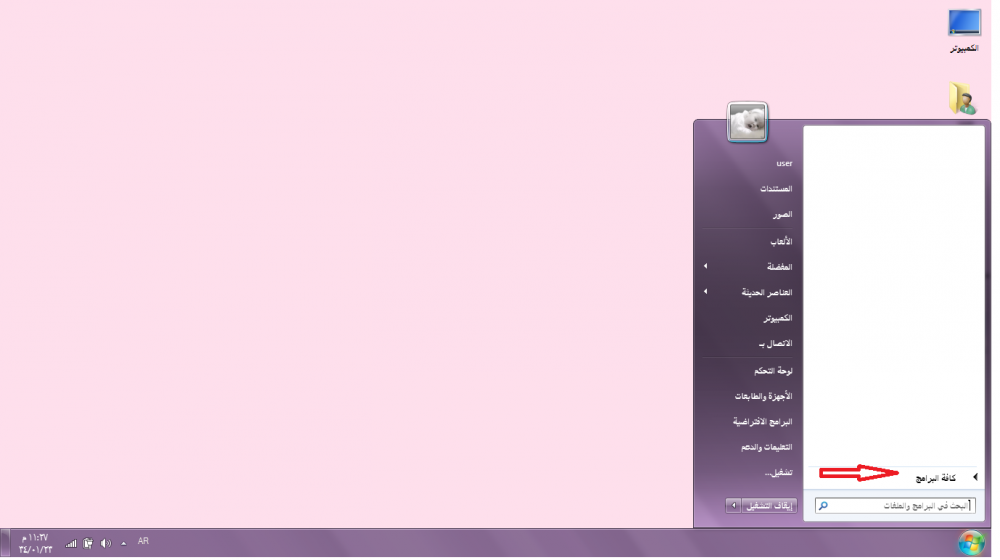This screenshot has height=560, width=1000.
Task: Open Devices and Printers (الأجهزة والطابعات)
Action: 764,396
